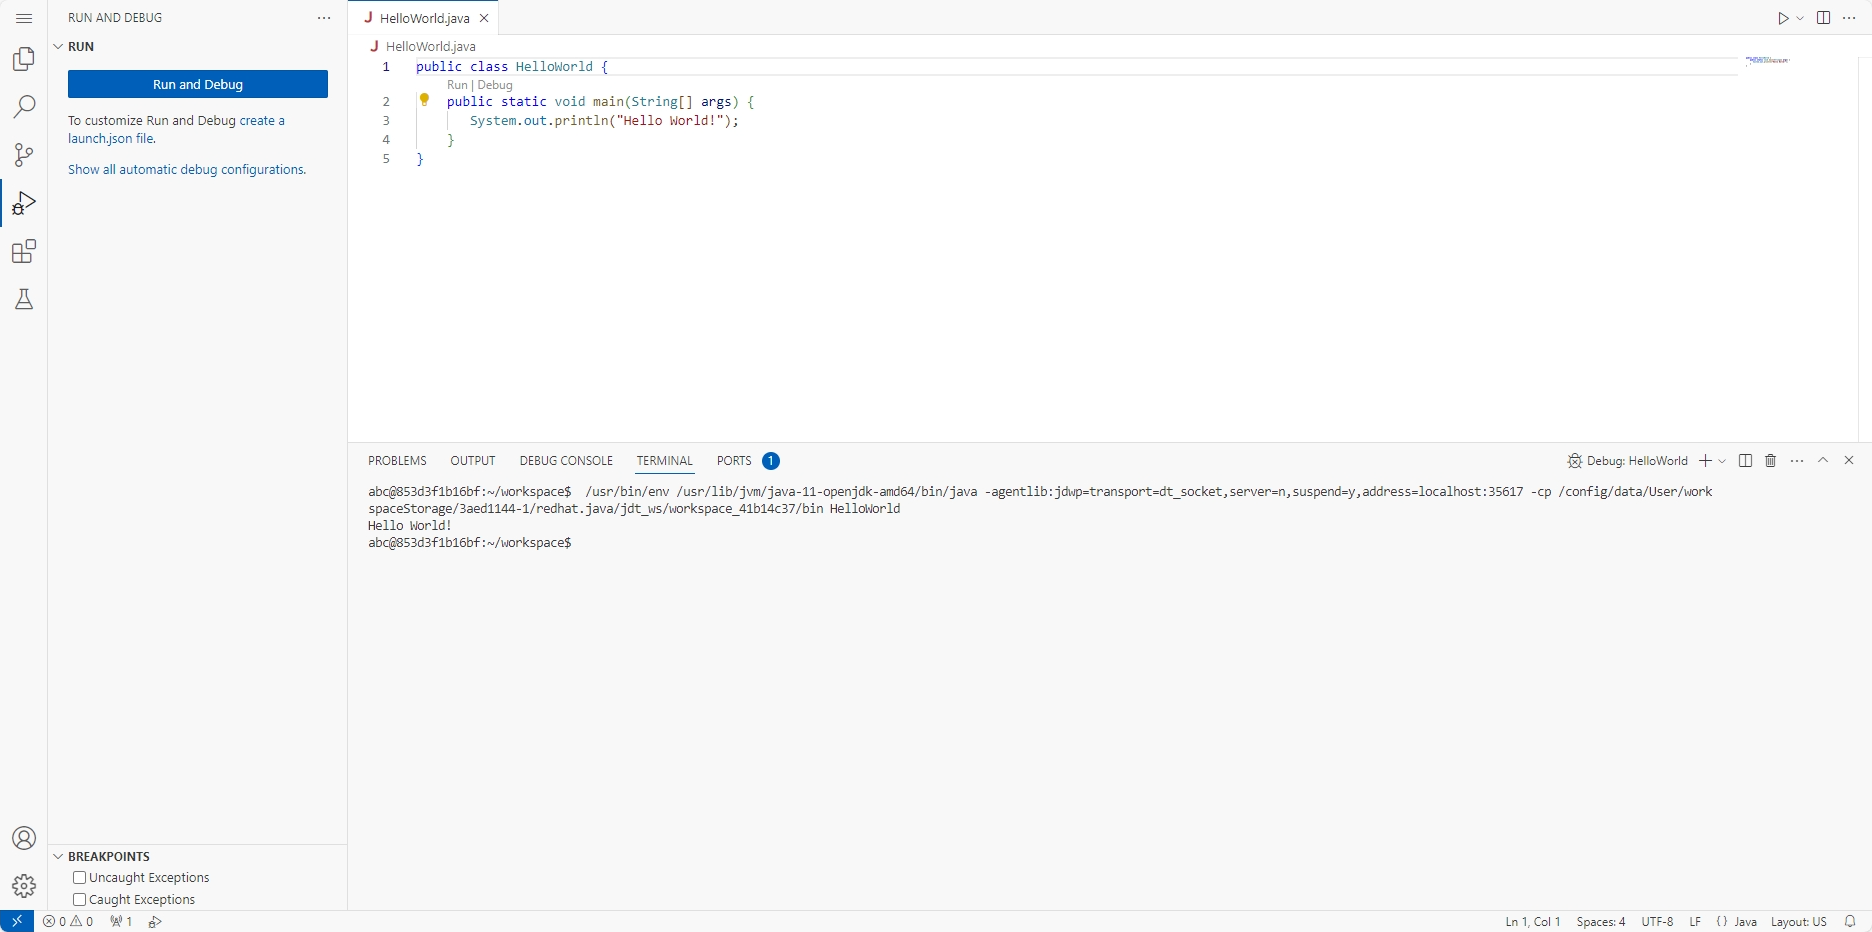Show errors and warnings count
Image resolution: width=1872 pixels, height=932 pixels.
click(x=68, y=922)
